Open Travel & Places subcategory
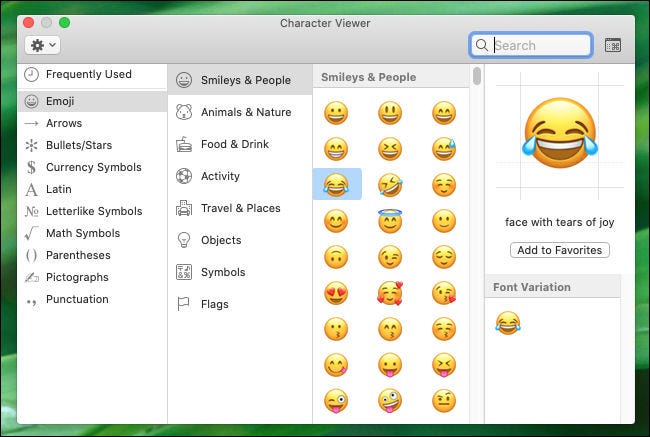This screenshot has width=650, height=437. point(240,208)
